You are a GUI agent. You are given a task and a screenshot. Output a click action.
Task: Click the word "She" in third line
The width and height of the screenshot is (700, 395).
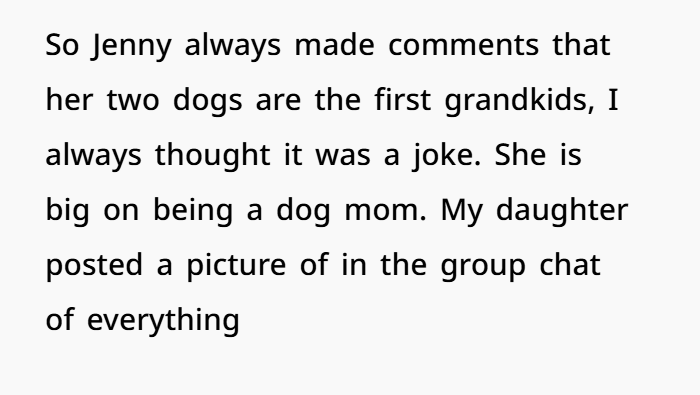pyautogui.click(x=520, y=154)
